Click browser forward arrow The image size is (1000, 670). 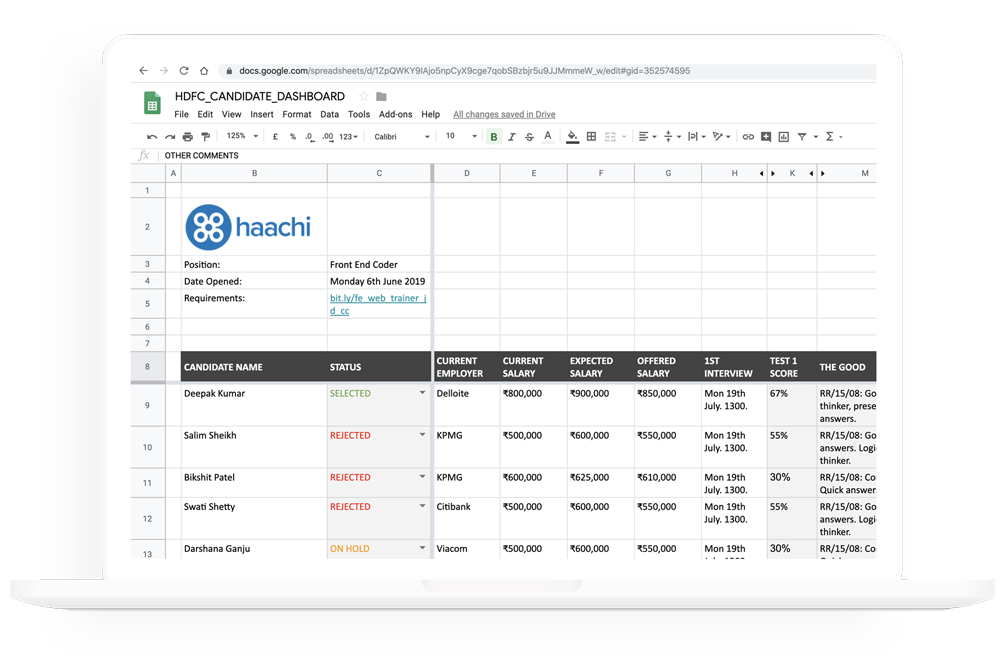pyautogui.click(x=164, y=71)
